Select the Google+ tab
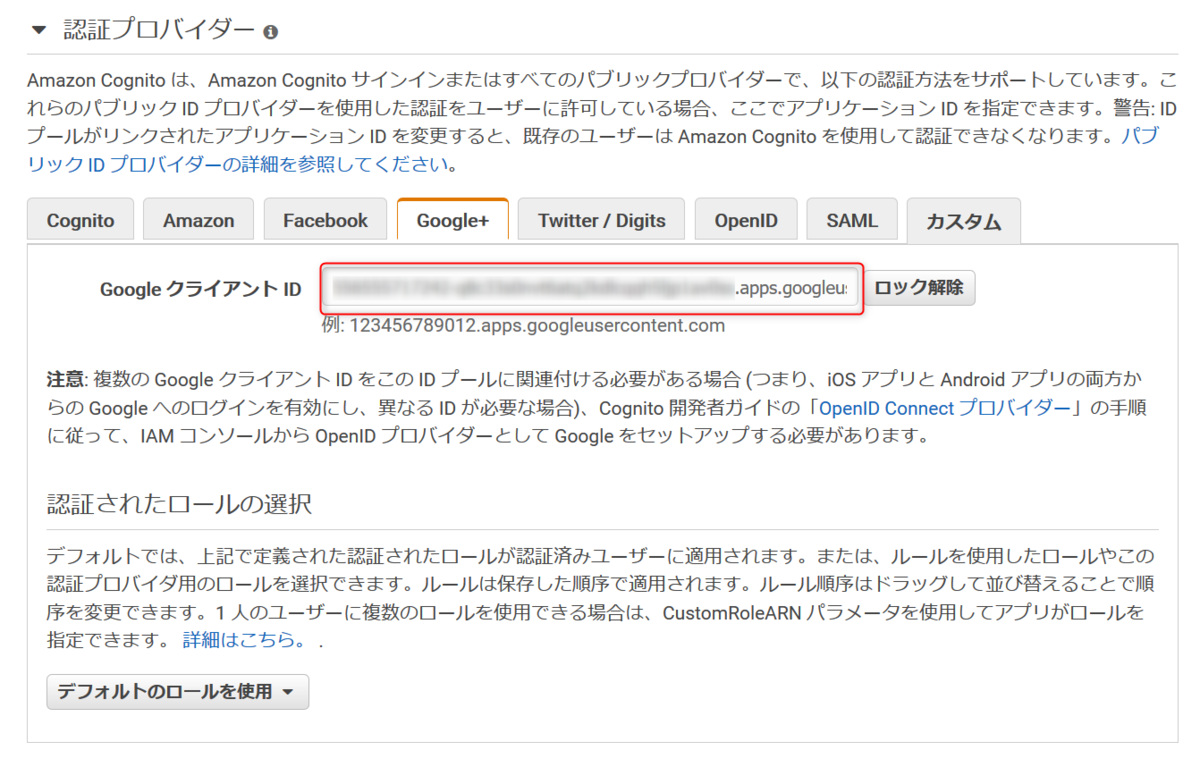The width and height of the screenshot is (1200, 784). pos(453,220)
